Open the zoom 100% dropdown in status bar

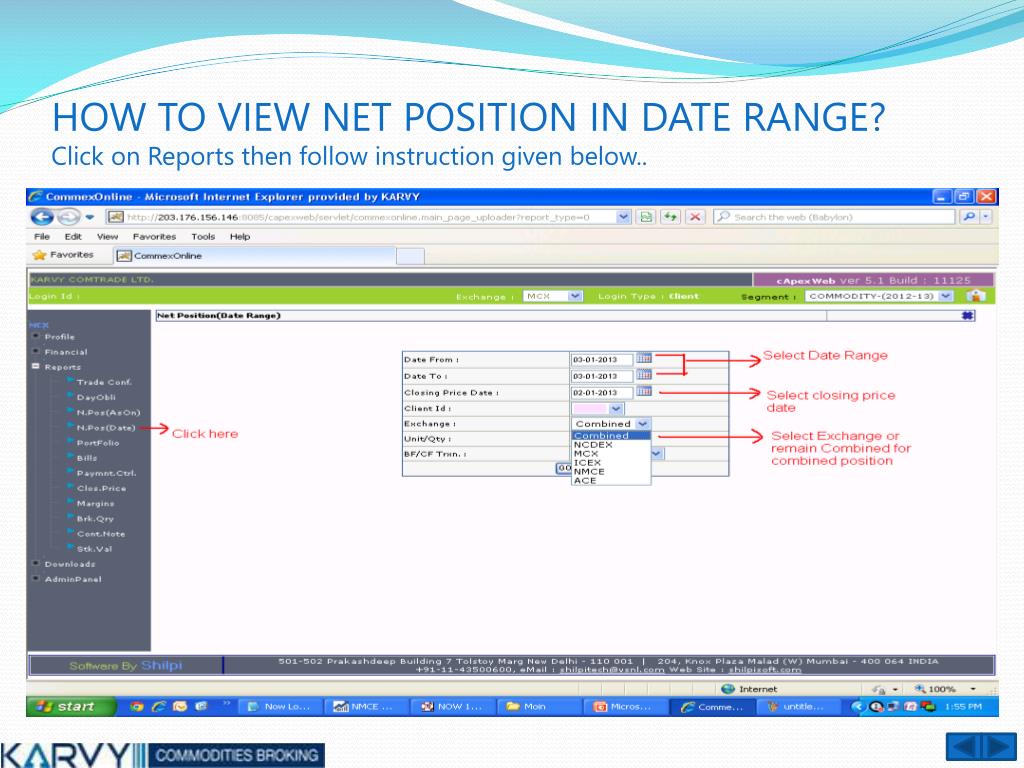coord(973,689)
